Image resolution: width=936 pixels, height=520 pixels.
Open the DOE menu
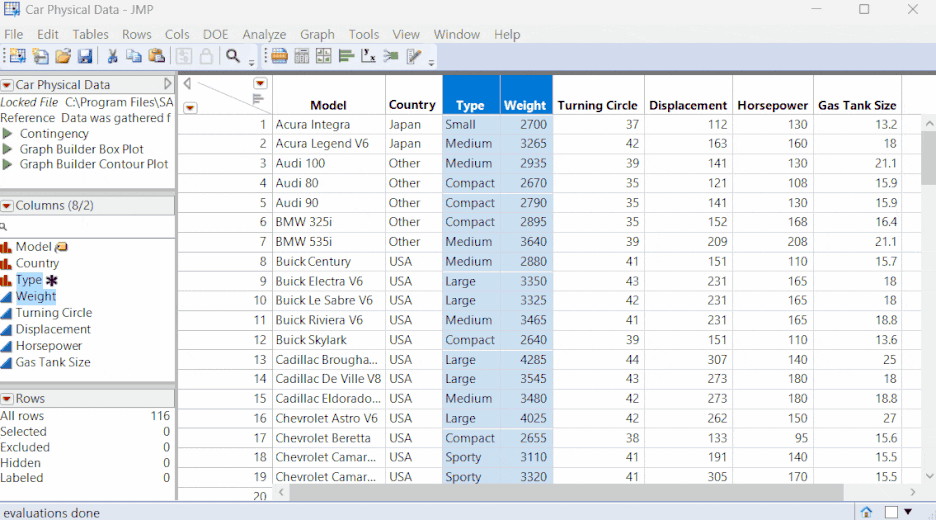[x=215, y=35]
